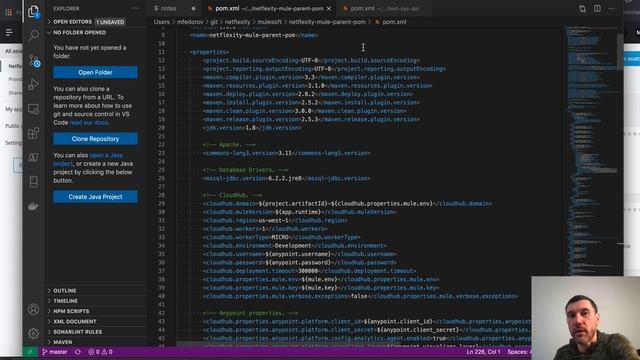Image resolution: width=640 pixels, height=360 pixels.
Task: Click the jdk.version line 20
Action: click(x=252, y=128)
